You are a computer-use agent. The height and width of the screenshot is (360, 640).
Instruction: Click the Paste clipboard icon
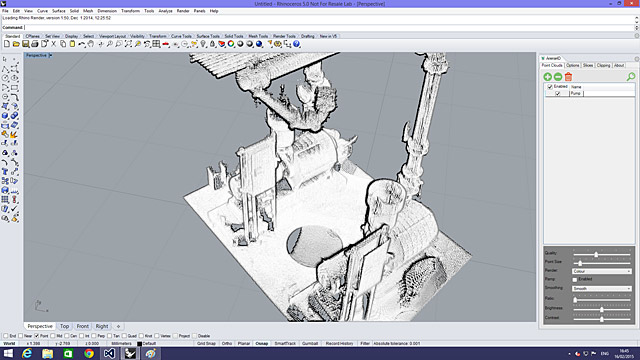(72, 44)
